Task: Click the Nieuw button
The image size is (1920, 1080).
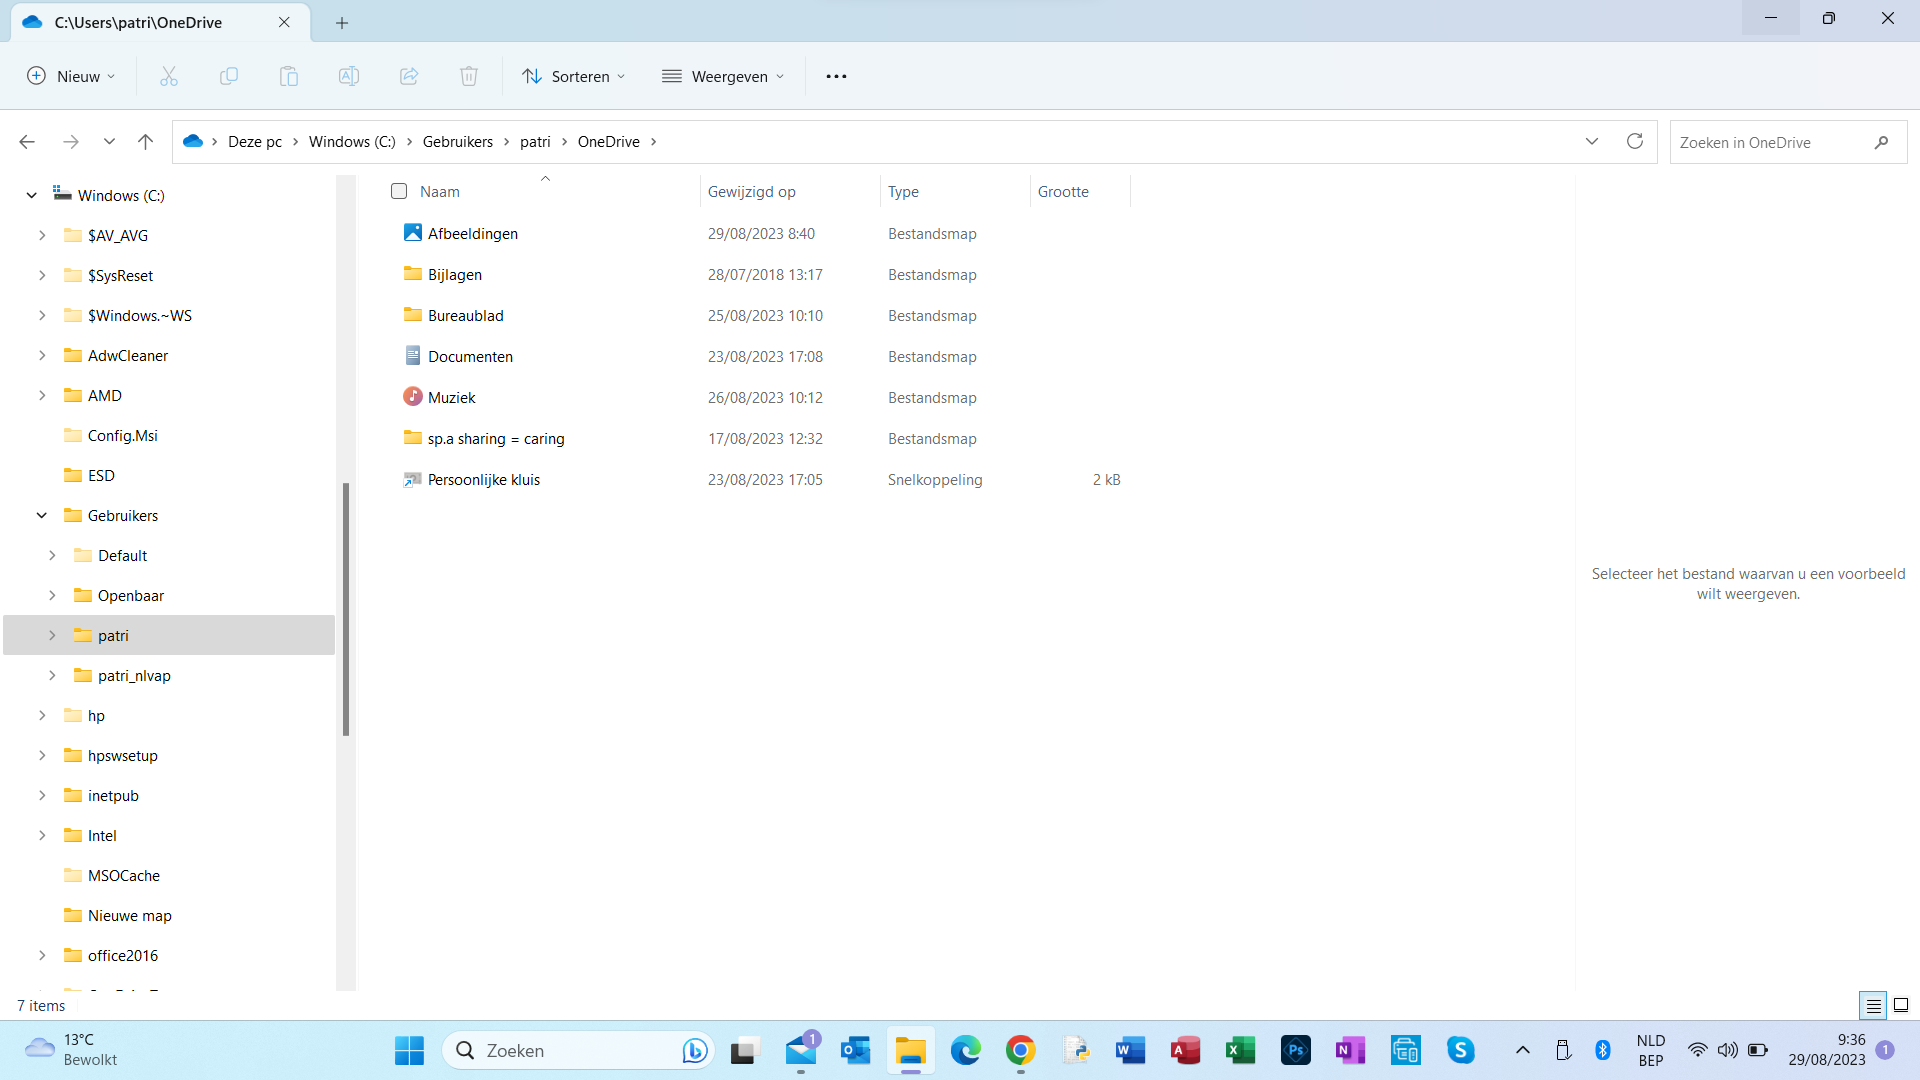Action: [x=71, y=76]
